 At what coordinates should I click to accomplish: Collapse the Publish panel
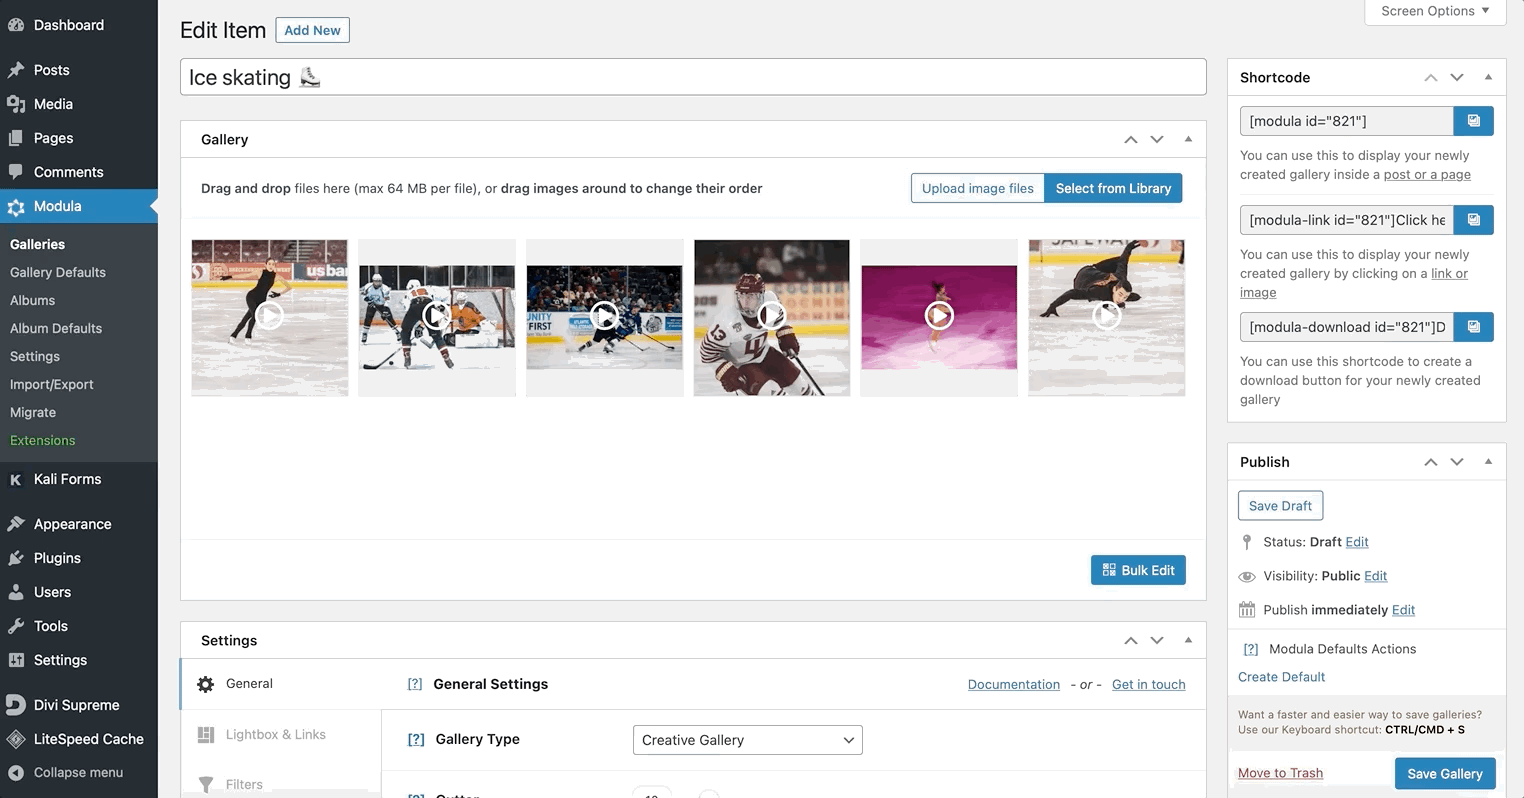click(x=1488, y=461)
